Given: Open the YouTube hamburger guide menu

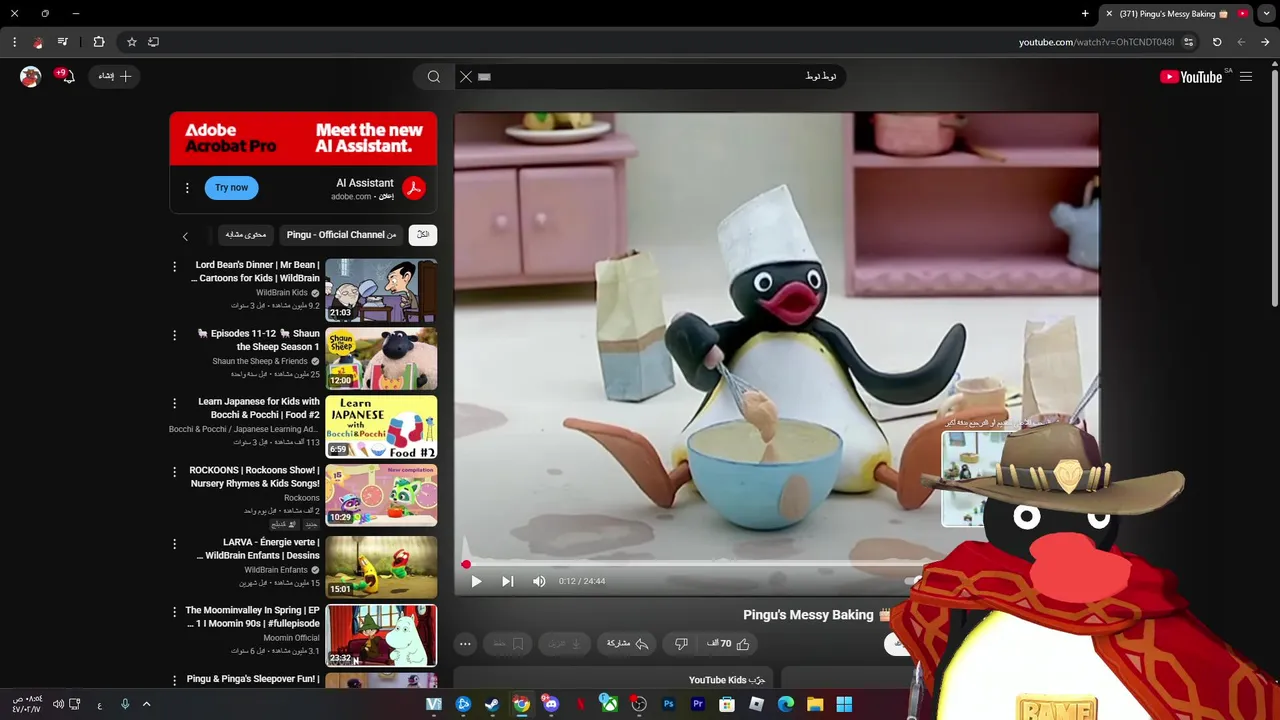Looking at the screenshot, I should coord(1246,77).
